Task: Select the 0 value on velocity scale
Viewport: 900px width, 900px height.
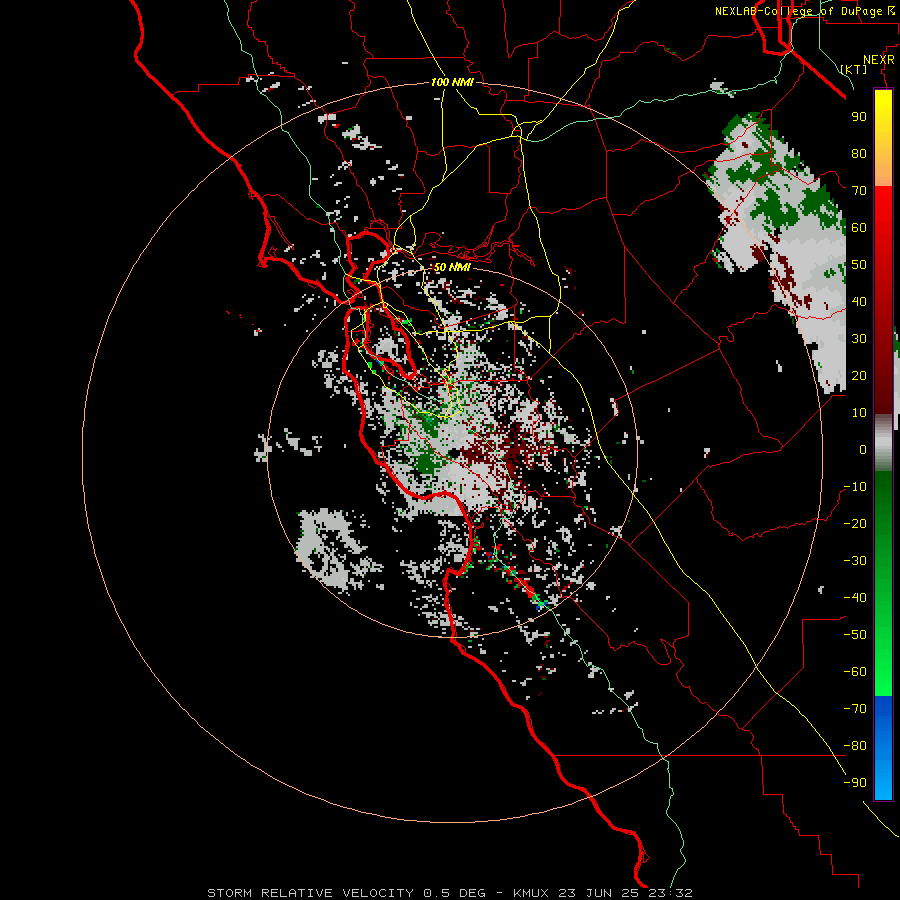Action: pyautogui.click(x=863, y=449)
